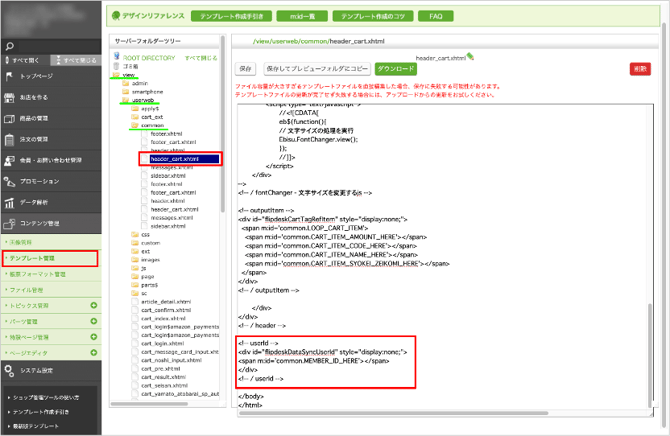Click the データ解析 chart icon
670x436 pixels.
coord(10,201)
